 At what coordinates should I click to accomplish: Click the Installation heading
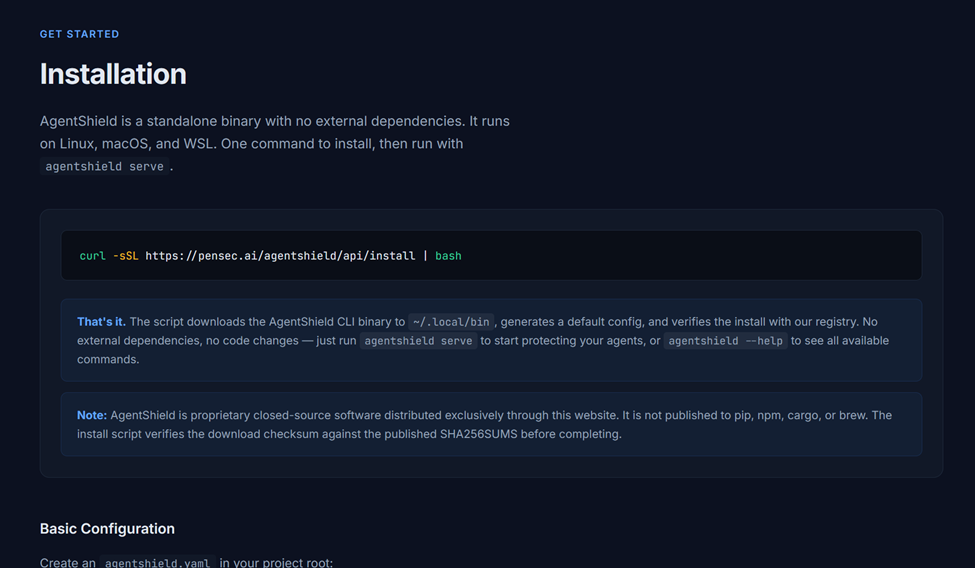(x=113, y=74)
